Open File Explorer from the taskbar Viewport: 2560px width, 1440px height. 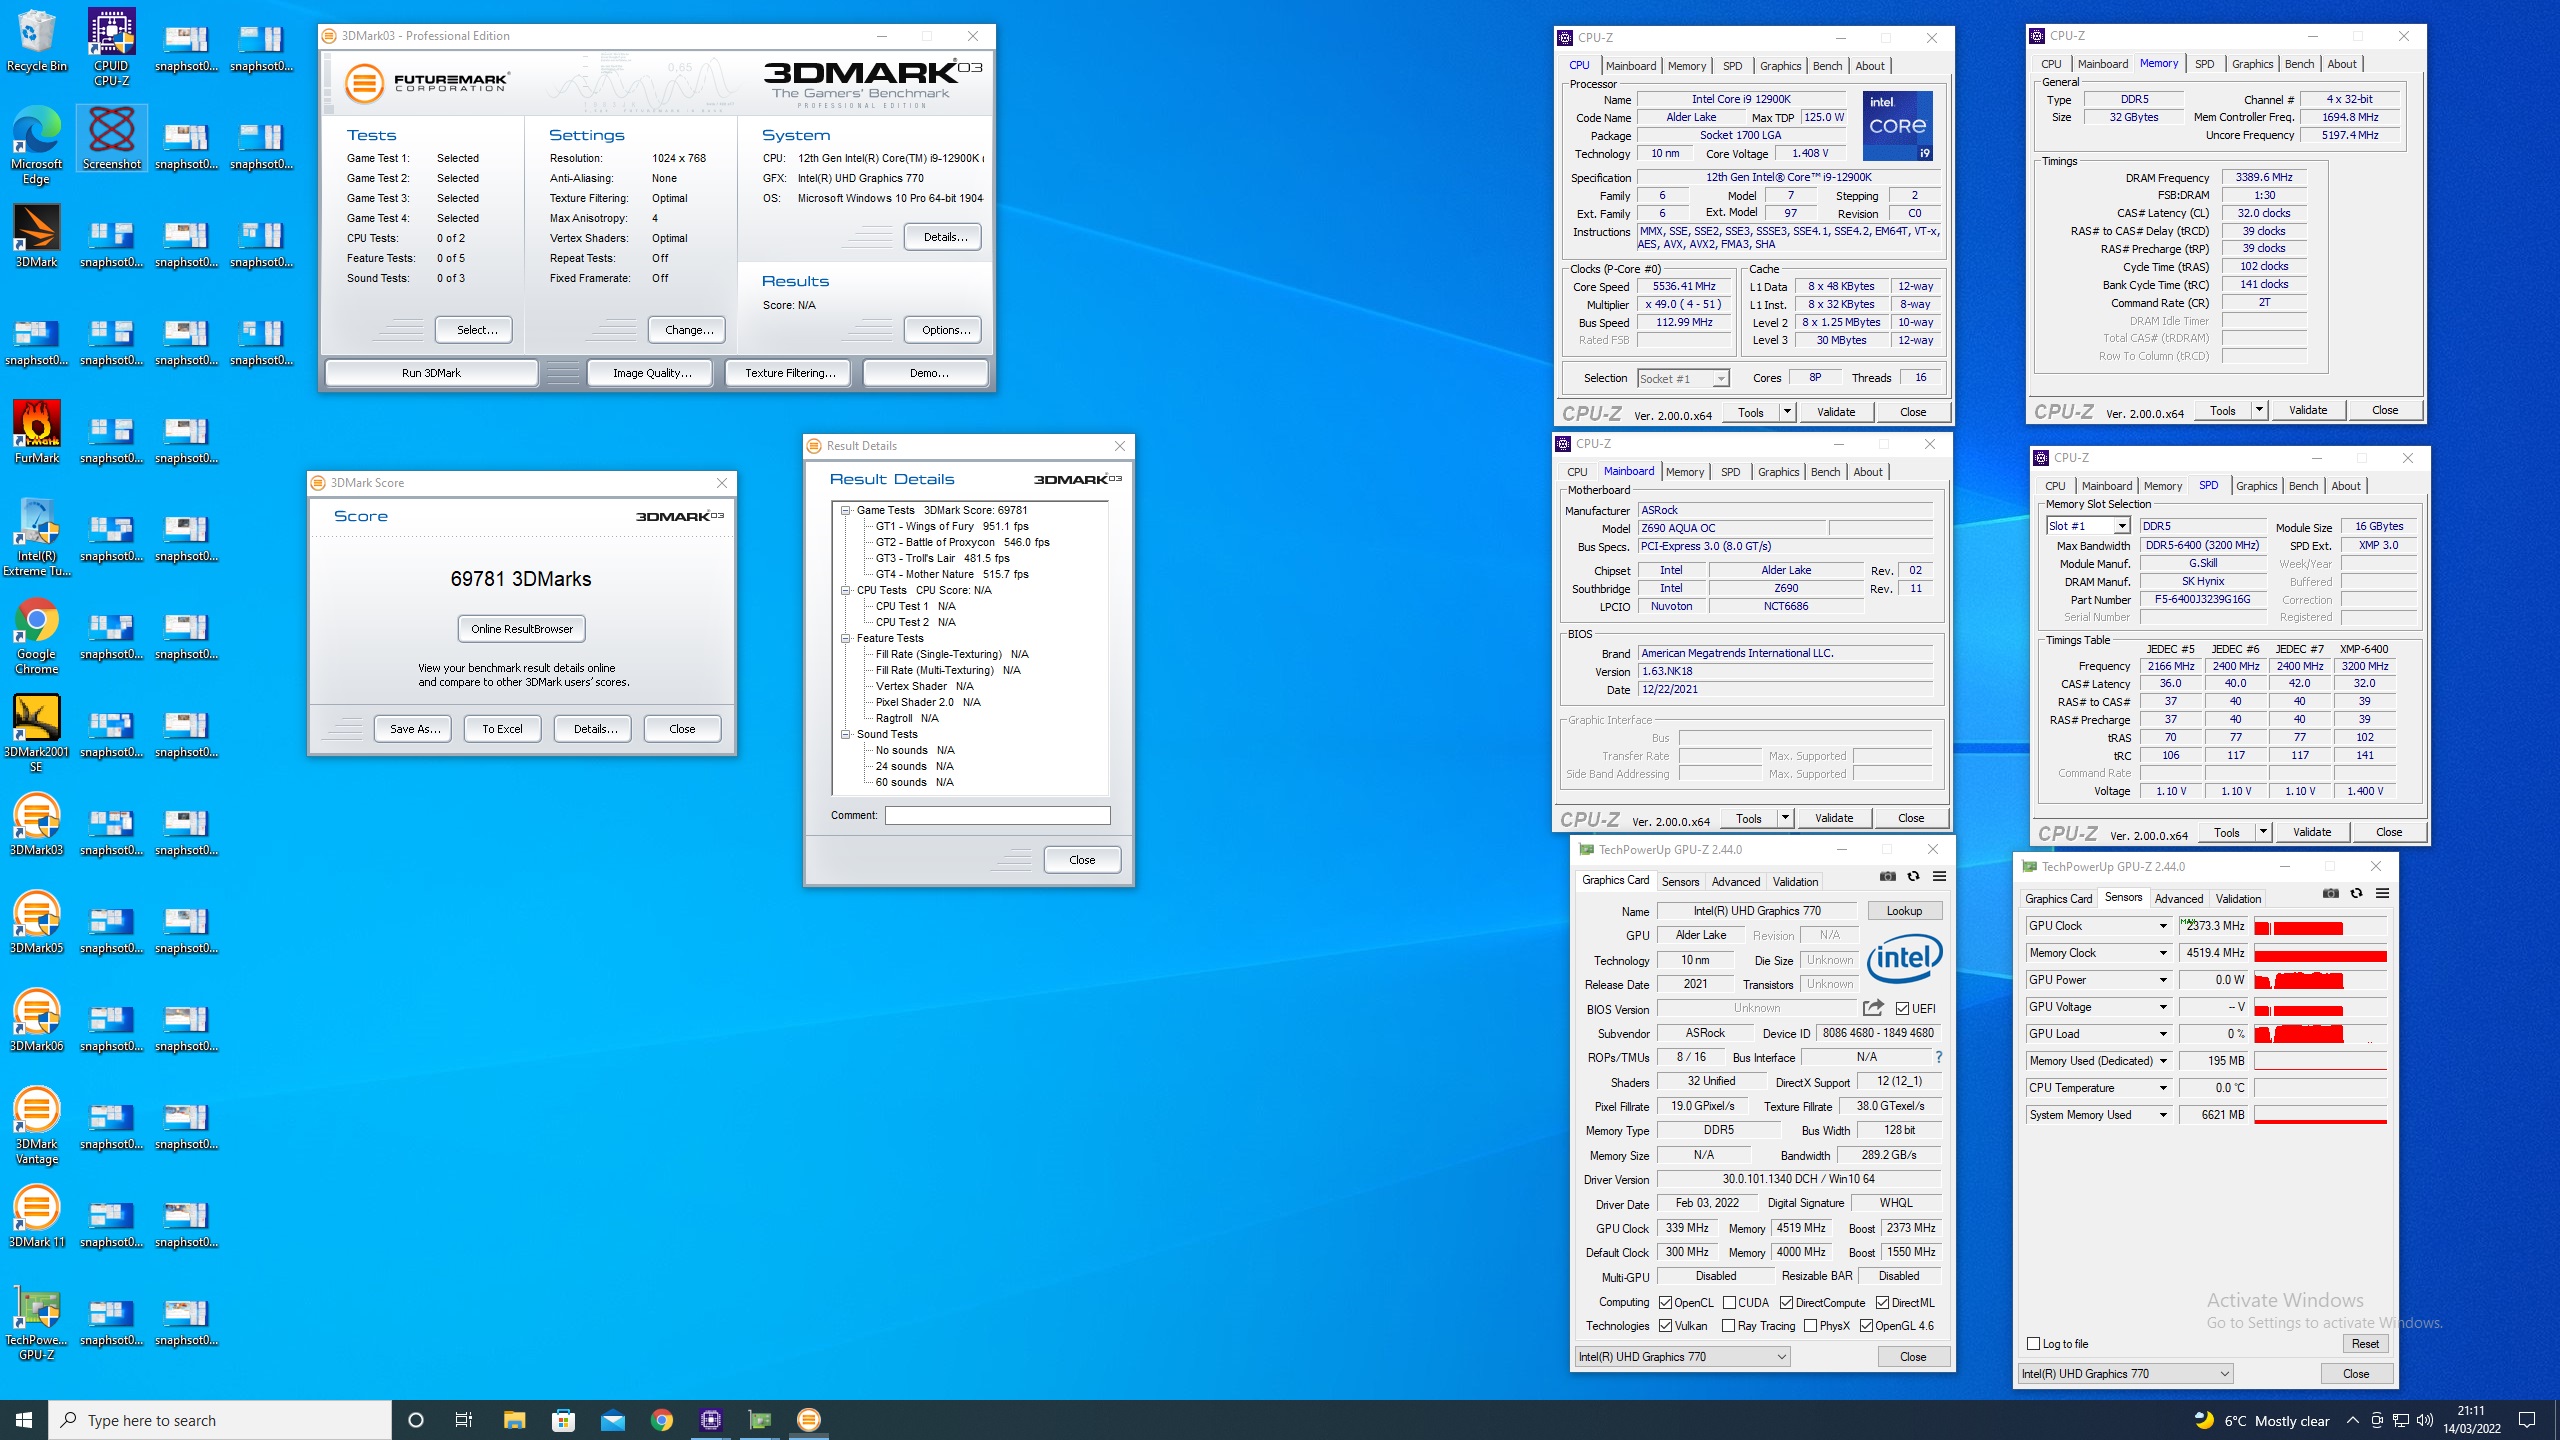(x=514, y=1420)
